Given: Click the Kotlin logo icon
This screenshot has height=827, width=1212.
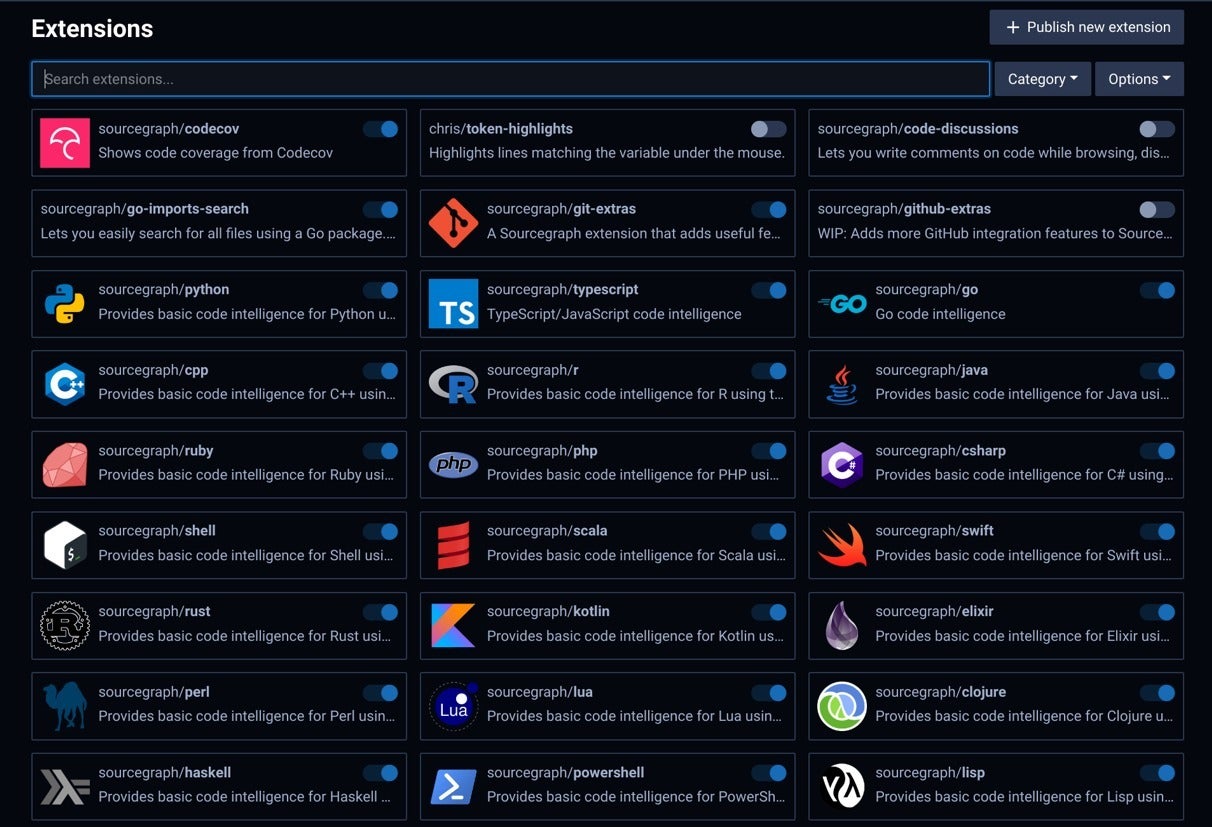Looking at the screenshot, I should pos(453,626).
